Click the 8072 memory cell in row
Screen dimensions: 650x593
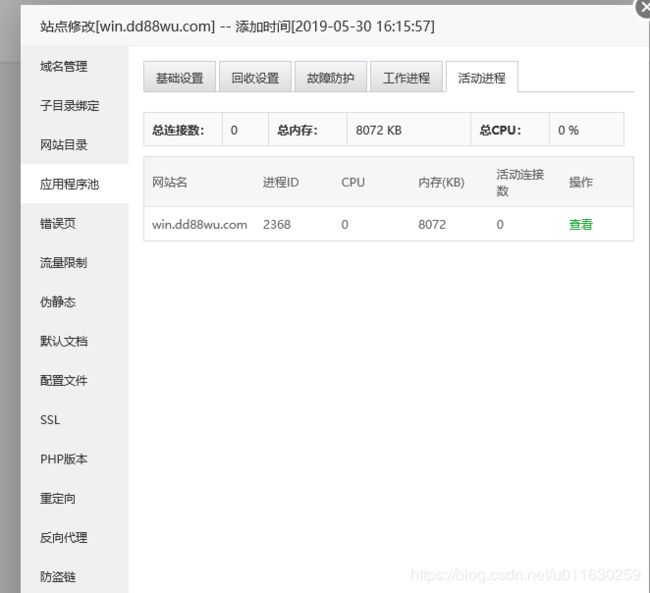point(432,224)
